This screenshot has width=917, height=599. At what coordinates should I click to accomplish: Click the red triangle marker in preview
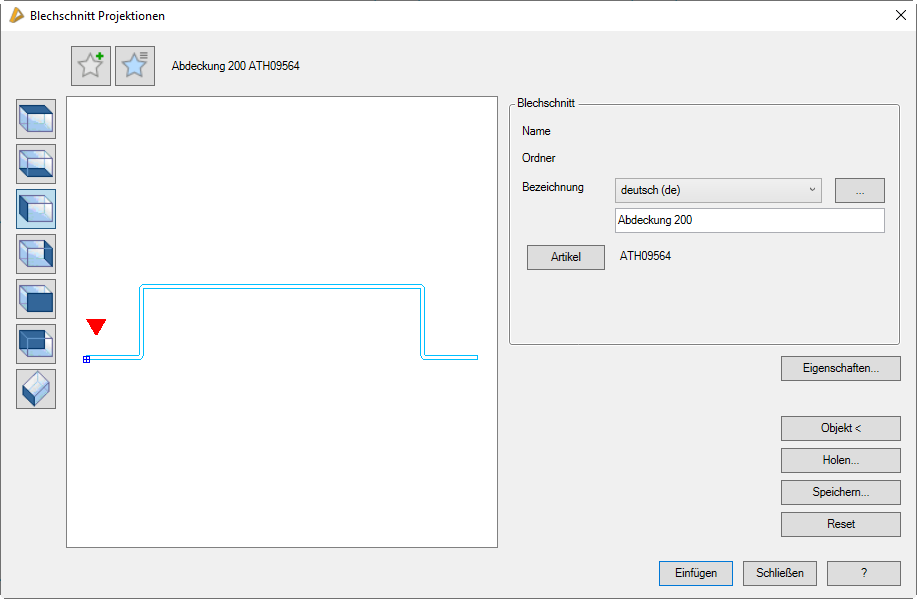pyautogui.click(x=96, y=327)
